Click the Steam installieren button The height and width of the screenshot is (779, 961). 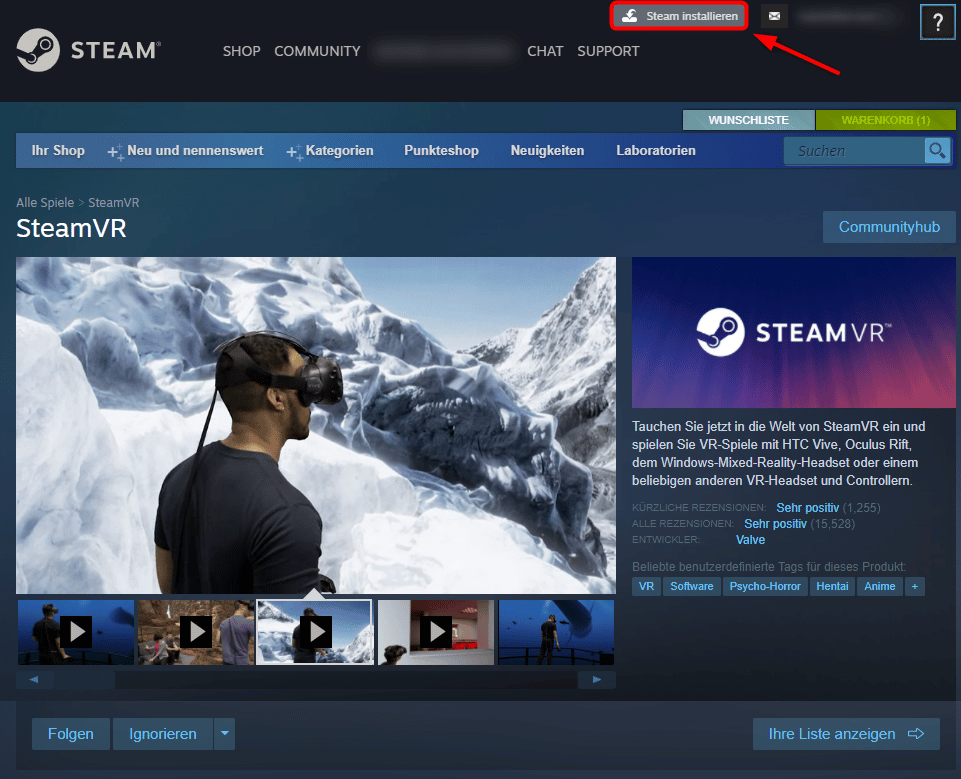(679, 16)
